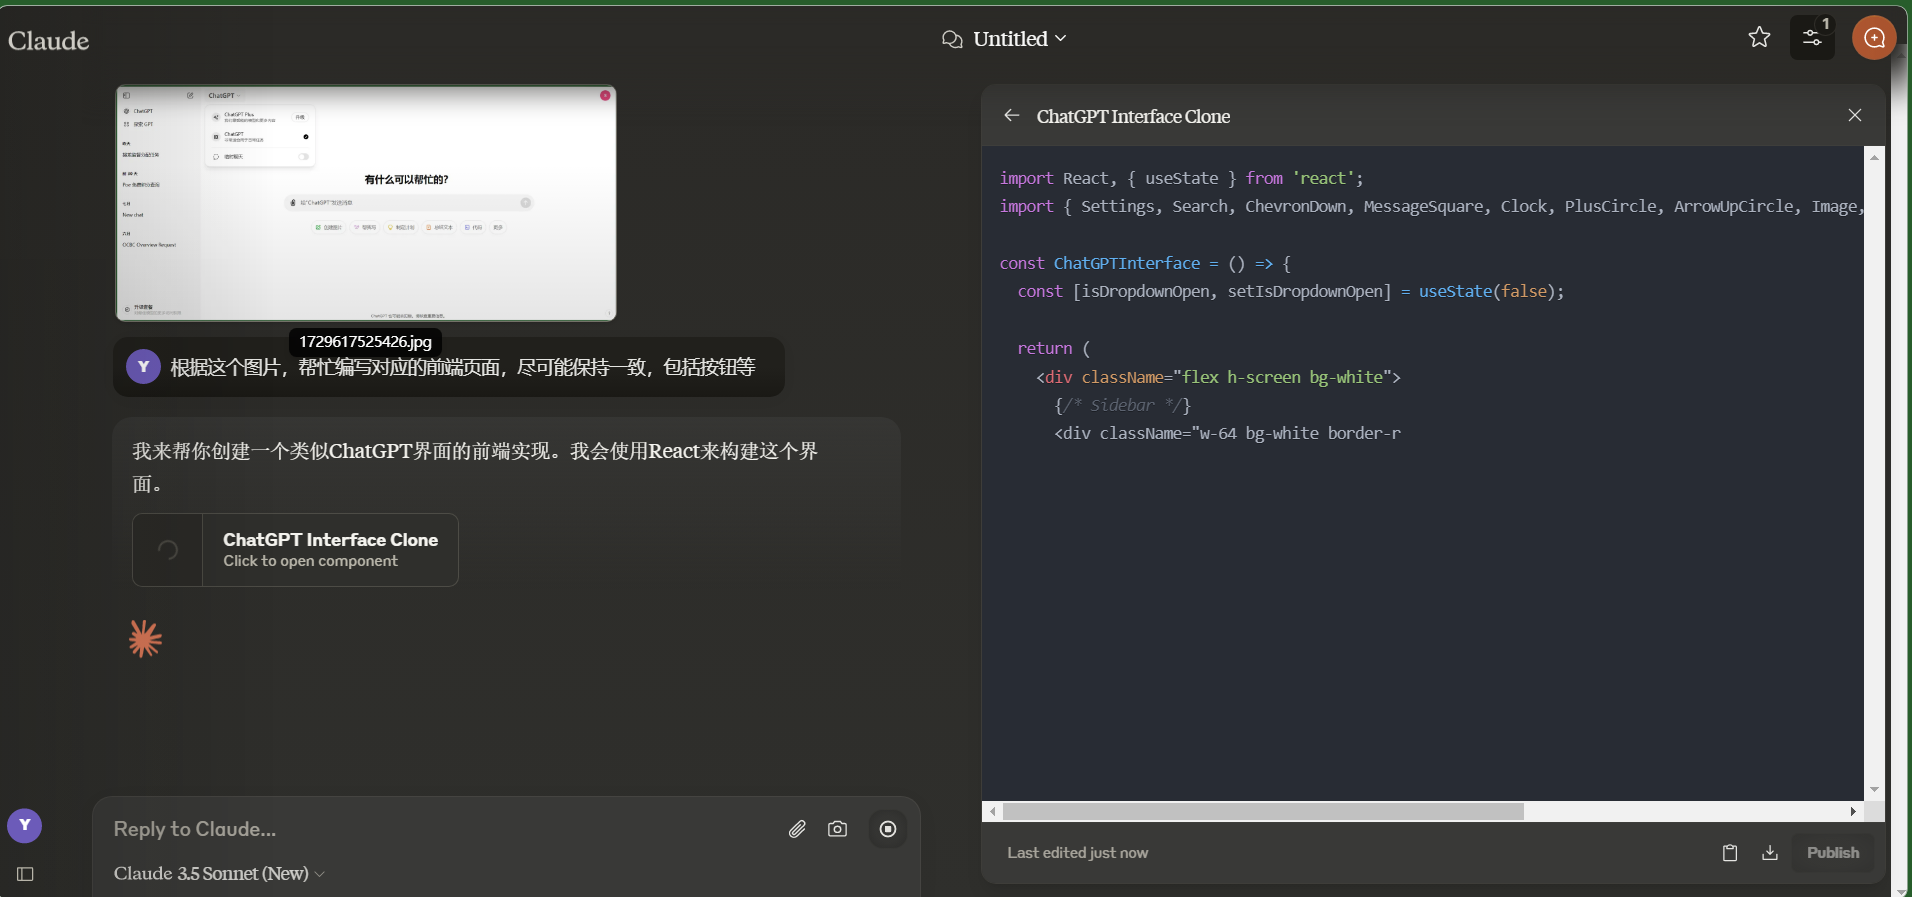Click the chat bubble icon beside Untitled
The height and width of the screenshot is (897, 1912).
click(952, 39)
